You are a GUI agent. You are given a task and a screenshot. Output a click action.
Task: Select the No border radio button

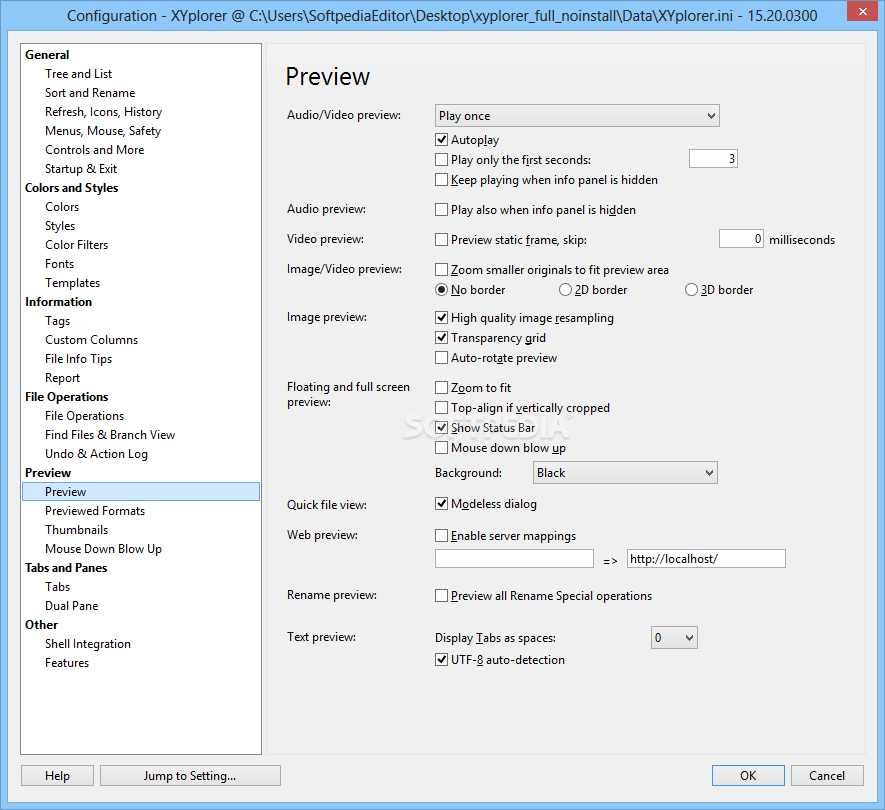click(441, 290)
